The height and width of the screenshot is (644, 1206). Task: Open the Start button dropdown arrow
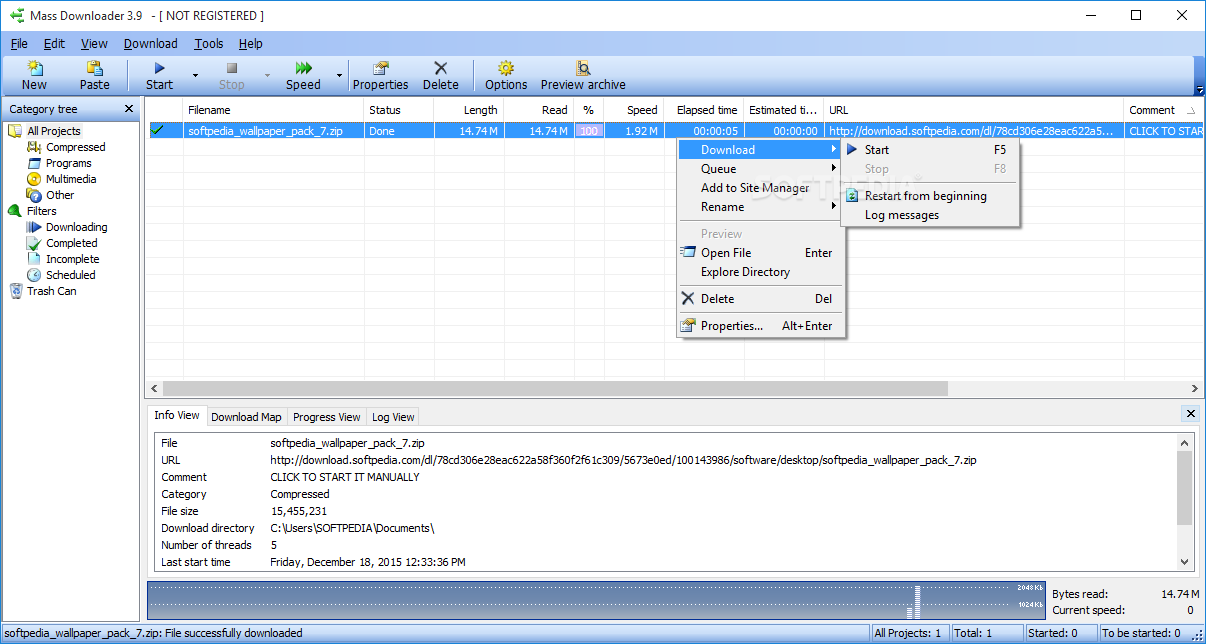[195, 75]
